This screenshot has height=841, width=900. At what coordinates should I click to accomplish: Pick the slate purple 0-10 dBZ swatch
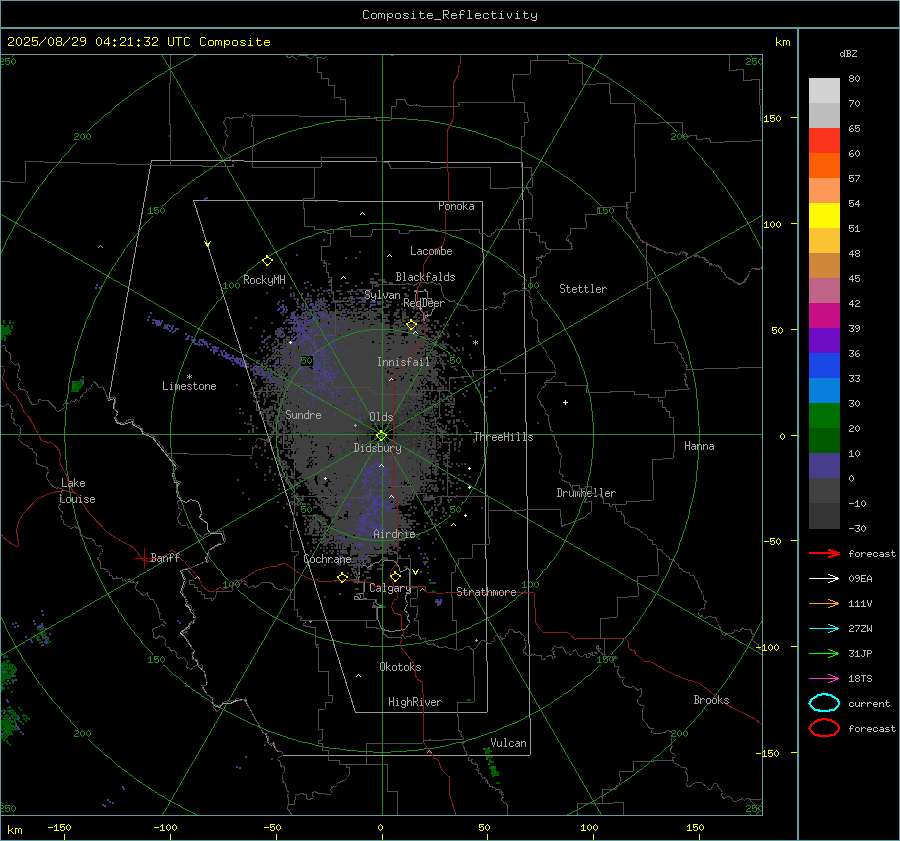(x=824, y=466)
